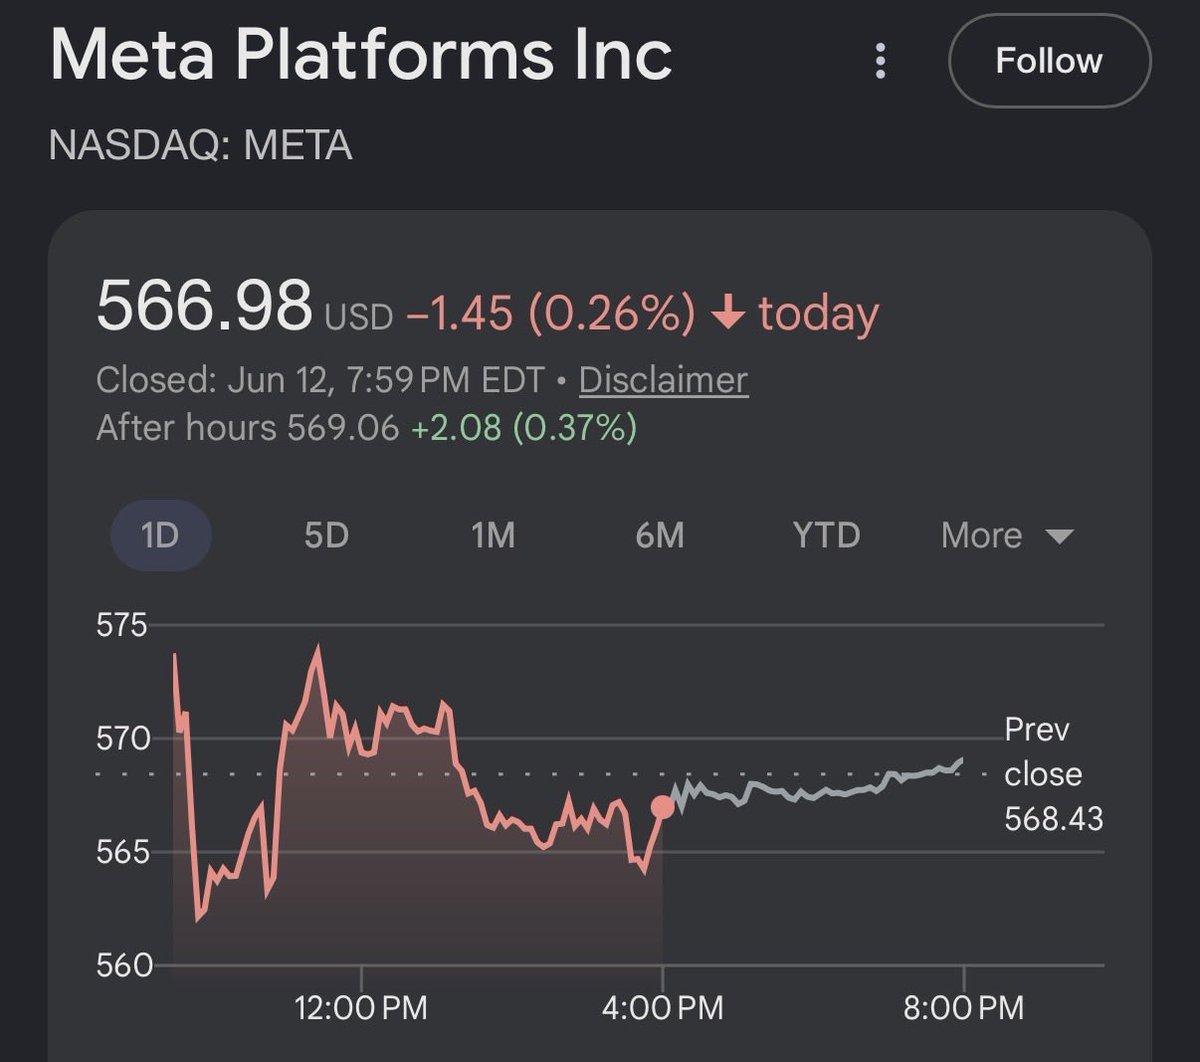The height and width of the screenshot is (1062, 1200).
Task: Switch to the 5D chart range
Action: (x=326, y=535)
